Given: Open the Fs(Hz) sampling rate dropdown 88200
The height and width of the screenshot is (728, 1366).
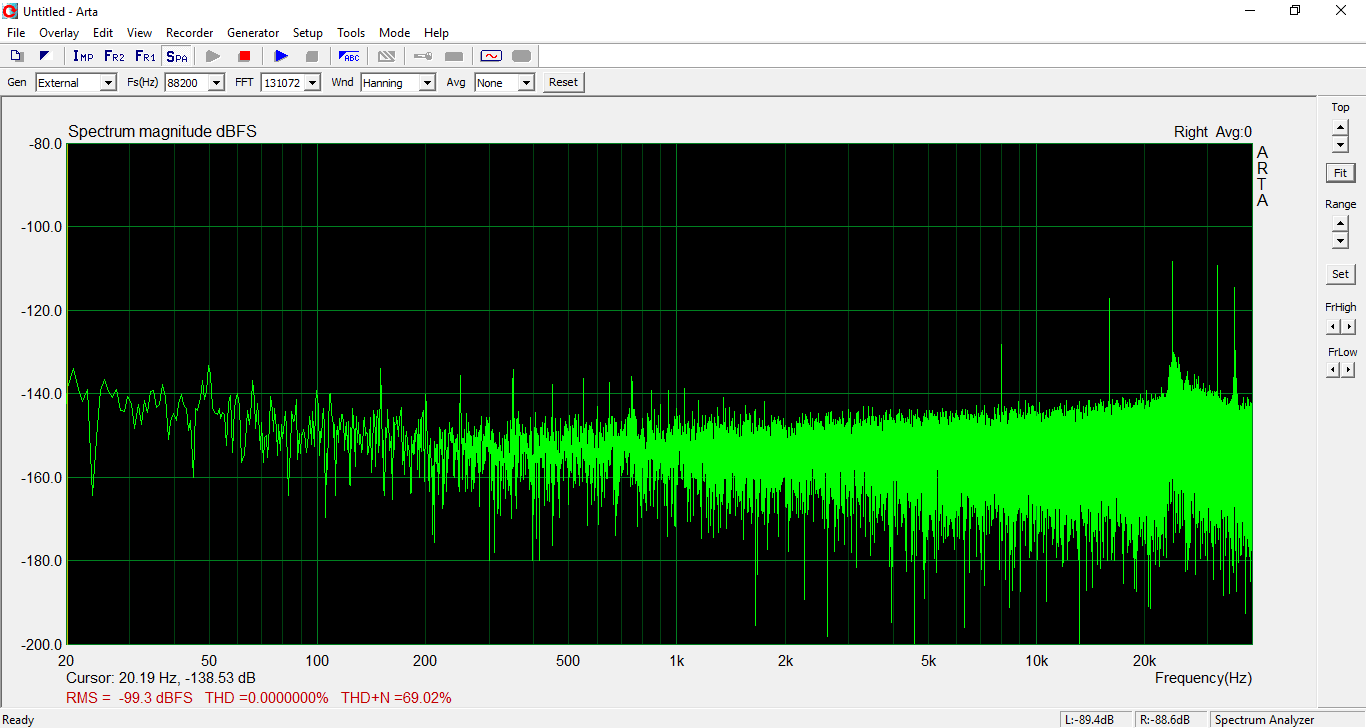Looking at the screenshot, I should (x=194, y=83).
